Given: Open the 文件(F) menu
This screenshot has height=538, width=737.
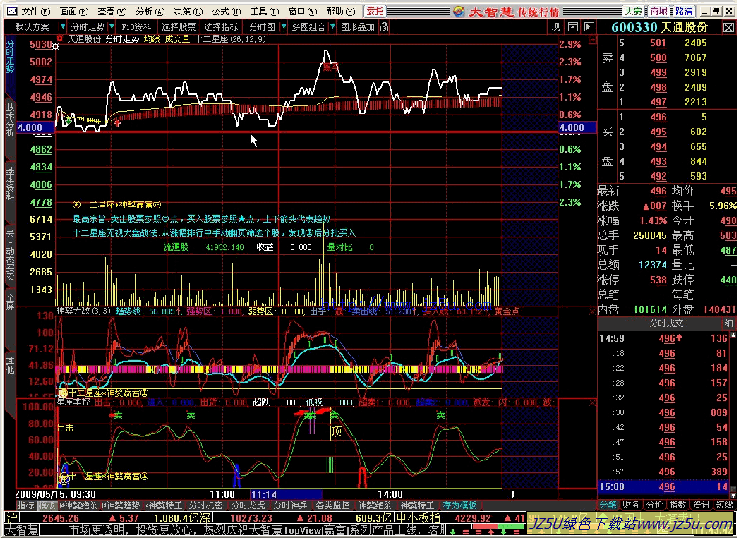Looking at the screenshot, I should point(36,11).
